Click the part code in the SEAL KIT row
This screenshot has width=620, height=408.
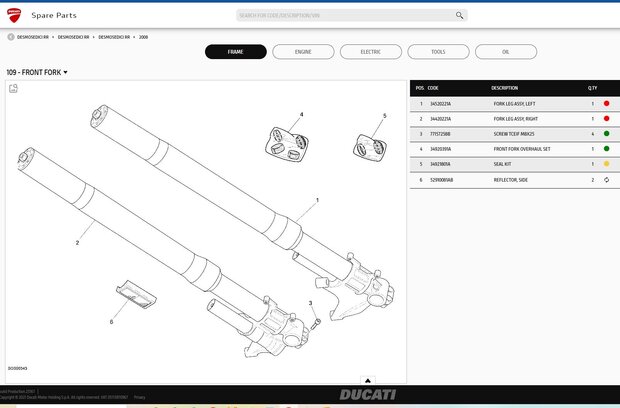440,164
